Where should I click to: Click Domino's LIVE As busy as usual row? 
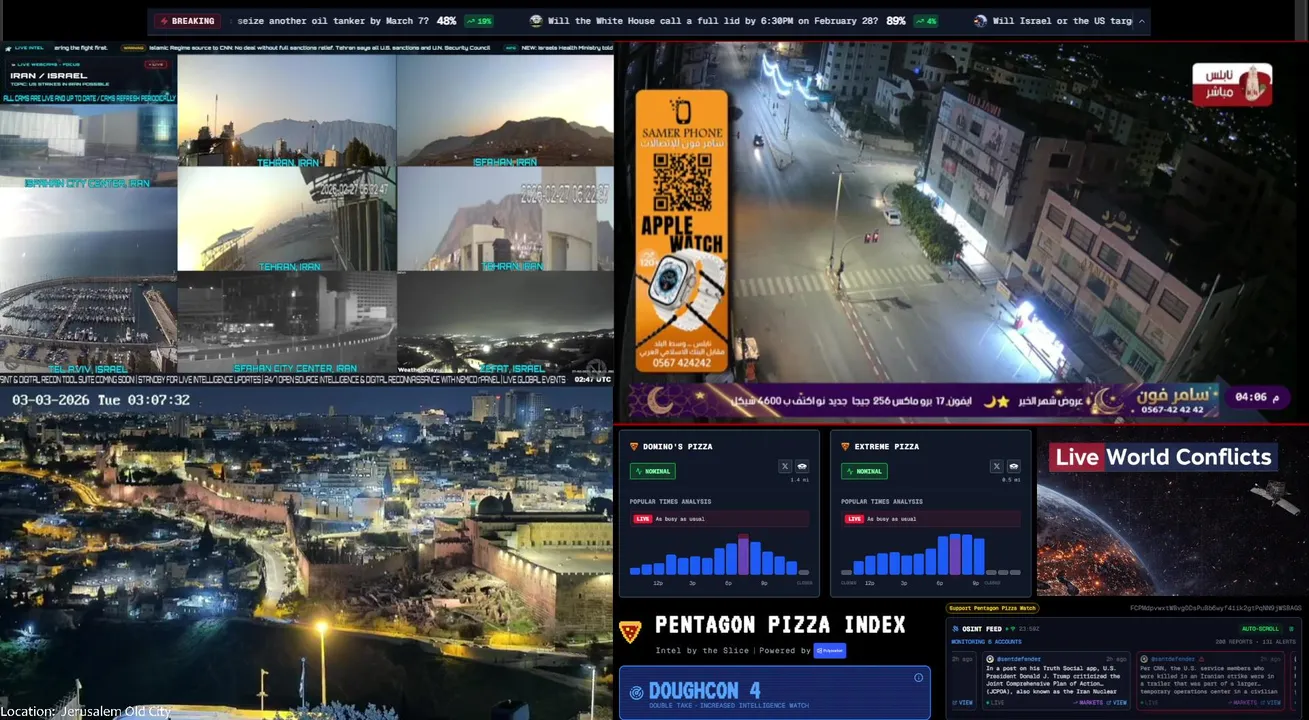tap(719, 519)
